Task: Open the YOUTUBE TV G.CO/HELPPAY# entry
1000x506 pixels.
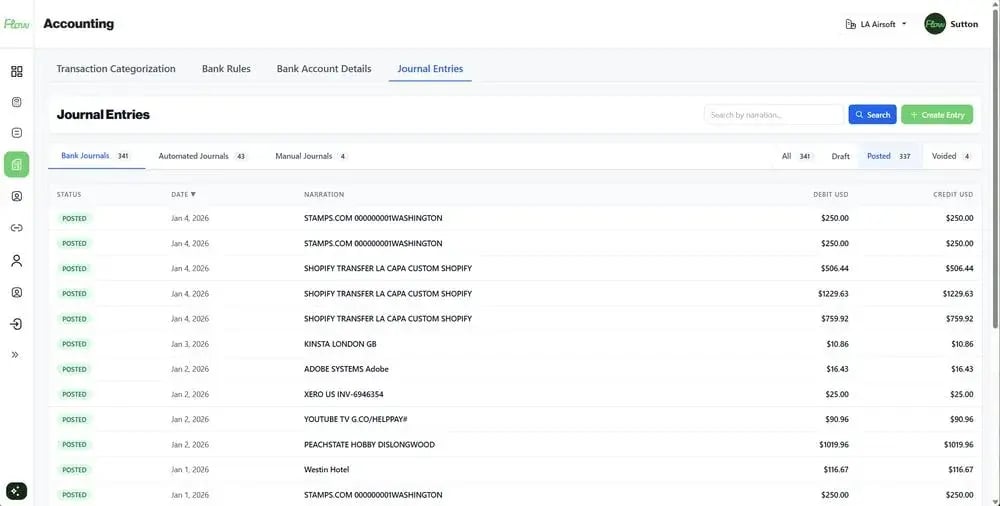Action: click(x=515, y=419)
